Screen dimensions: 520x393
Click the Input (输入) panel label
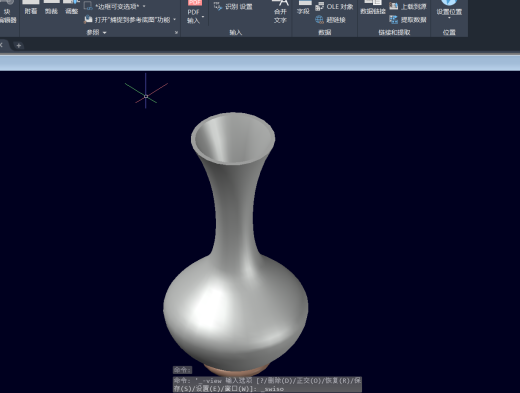(x=236, y=32)
